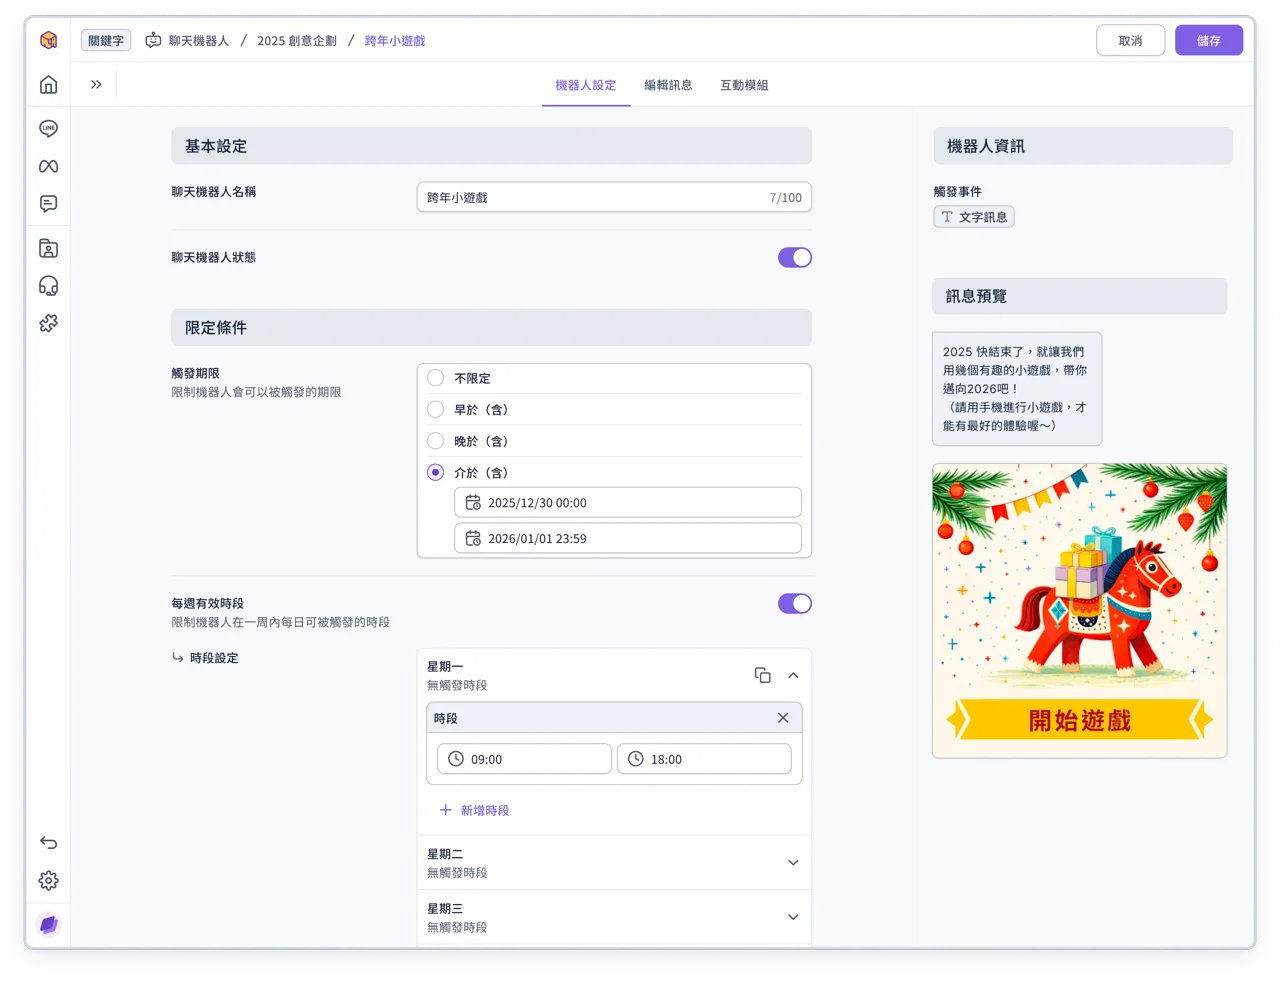Open the 聊天機器人 breadcrumb link
This screenshot has width=1280, height=982.
pos(199,41)
